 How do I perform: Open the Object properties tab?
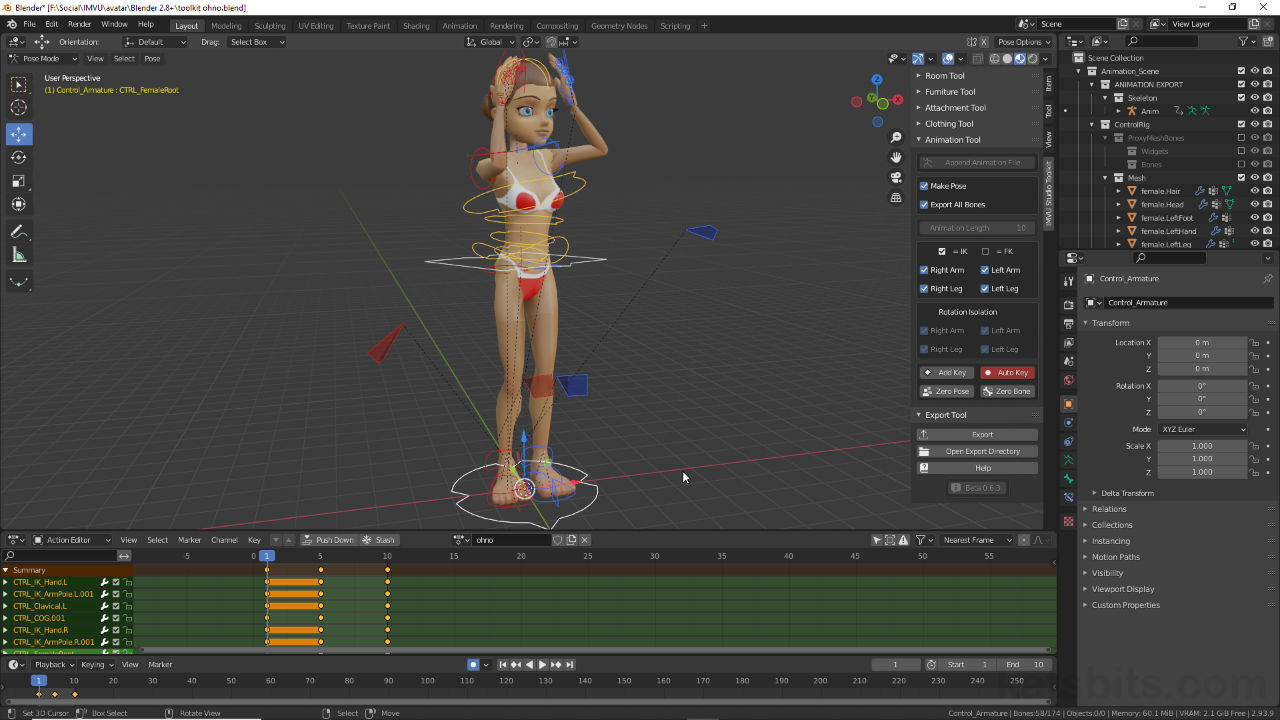tap(1068, 404)
